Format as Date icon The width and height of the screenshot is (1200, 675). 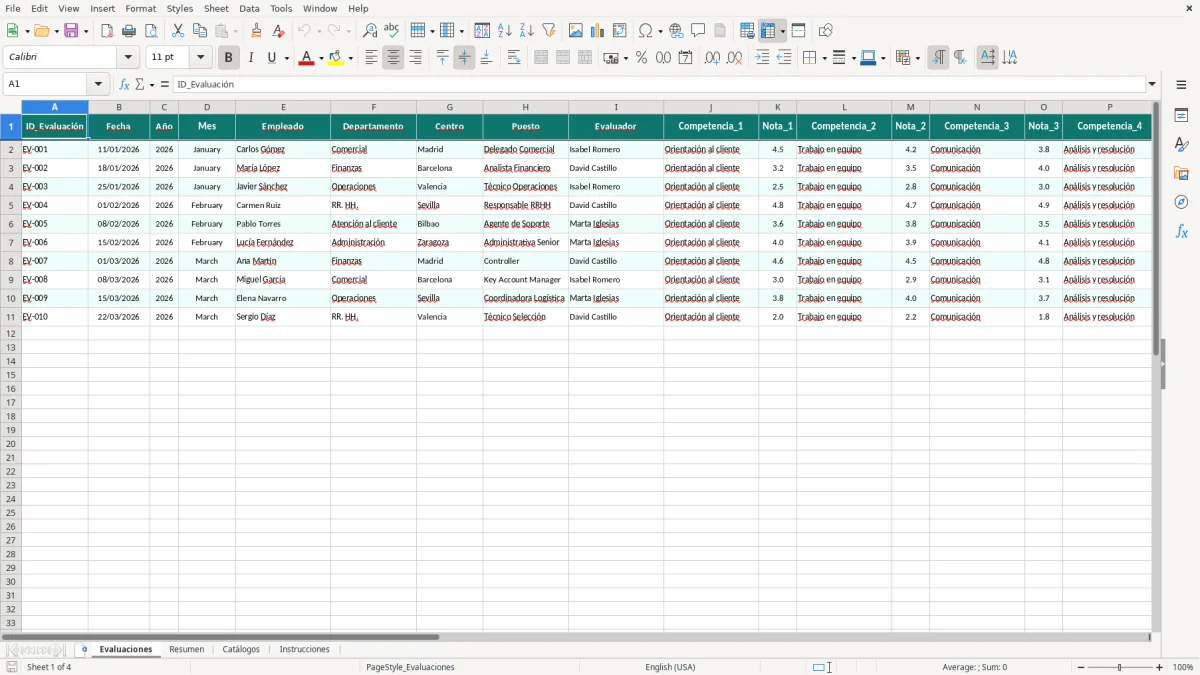(686, 58)
